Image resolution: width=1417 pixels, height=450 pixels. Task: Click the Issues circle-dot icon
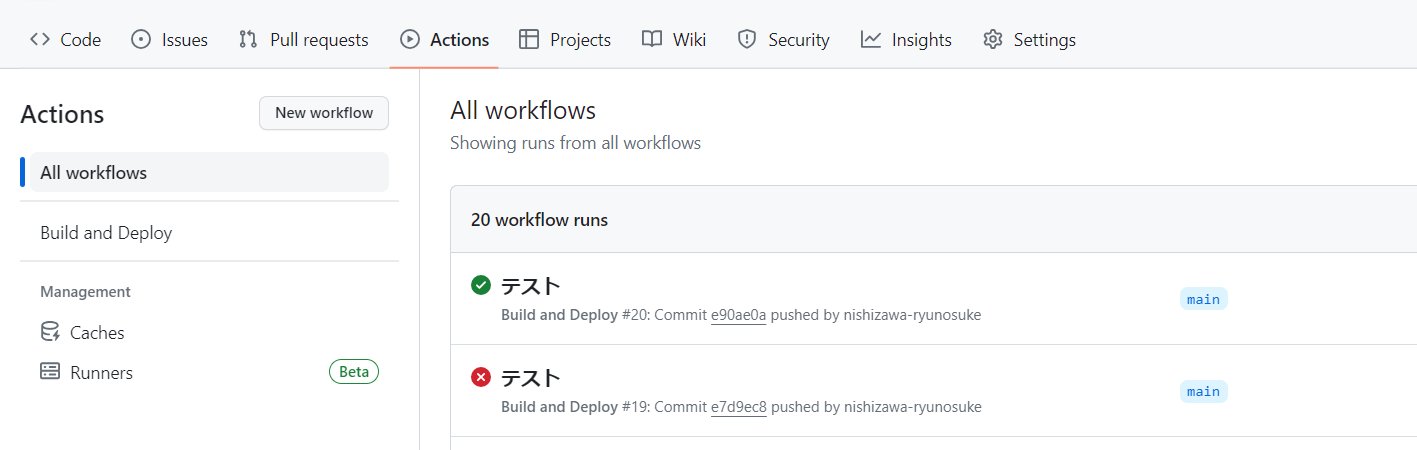coord(142,40)
